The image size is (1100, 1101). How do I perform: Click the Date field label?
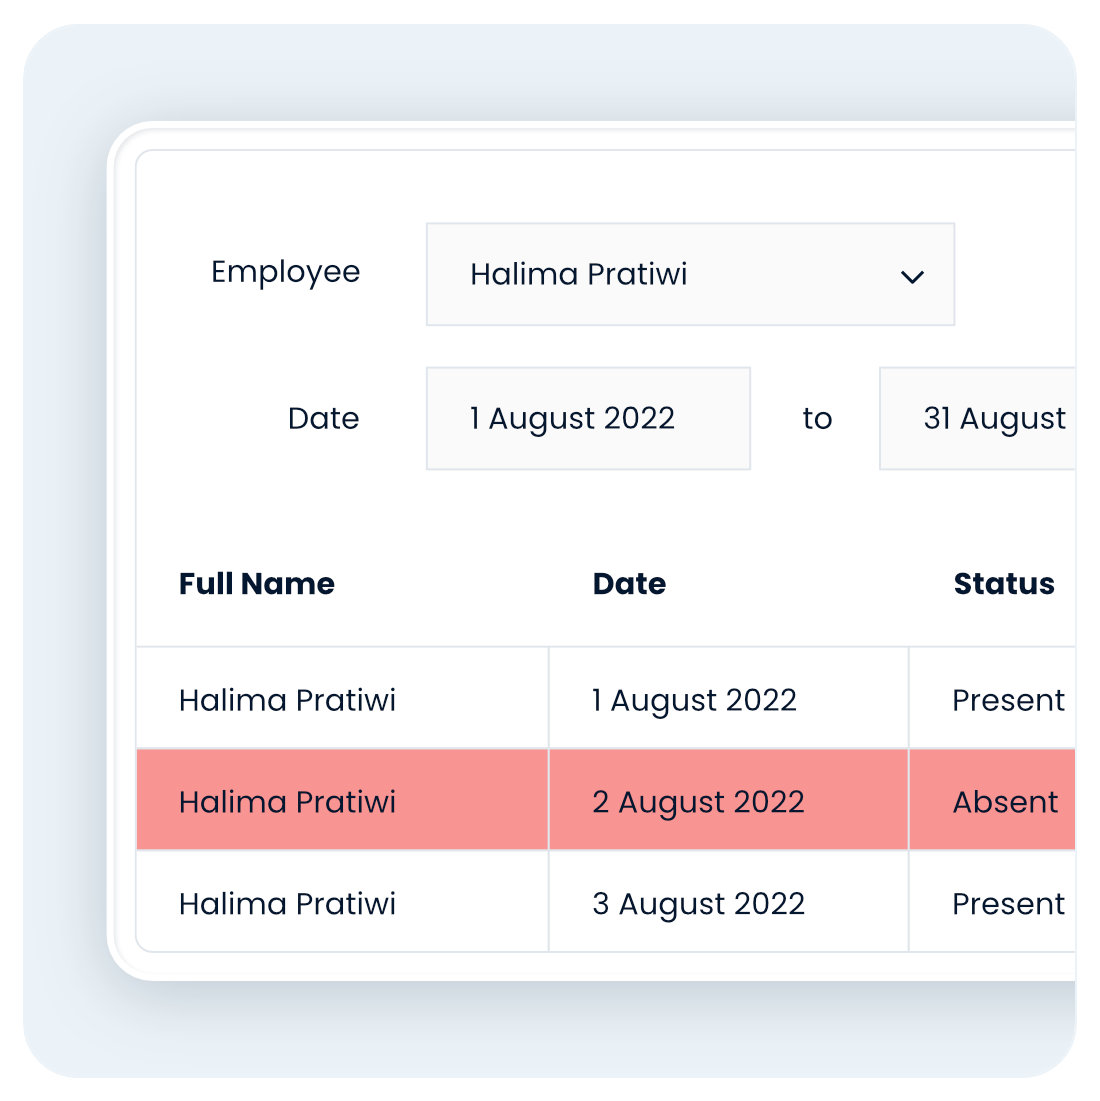[x=323, y=418]
